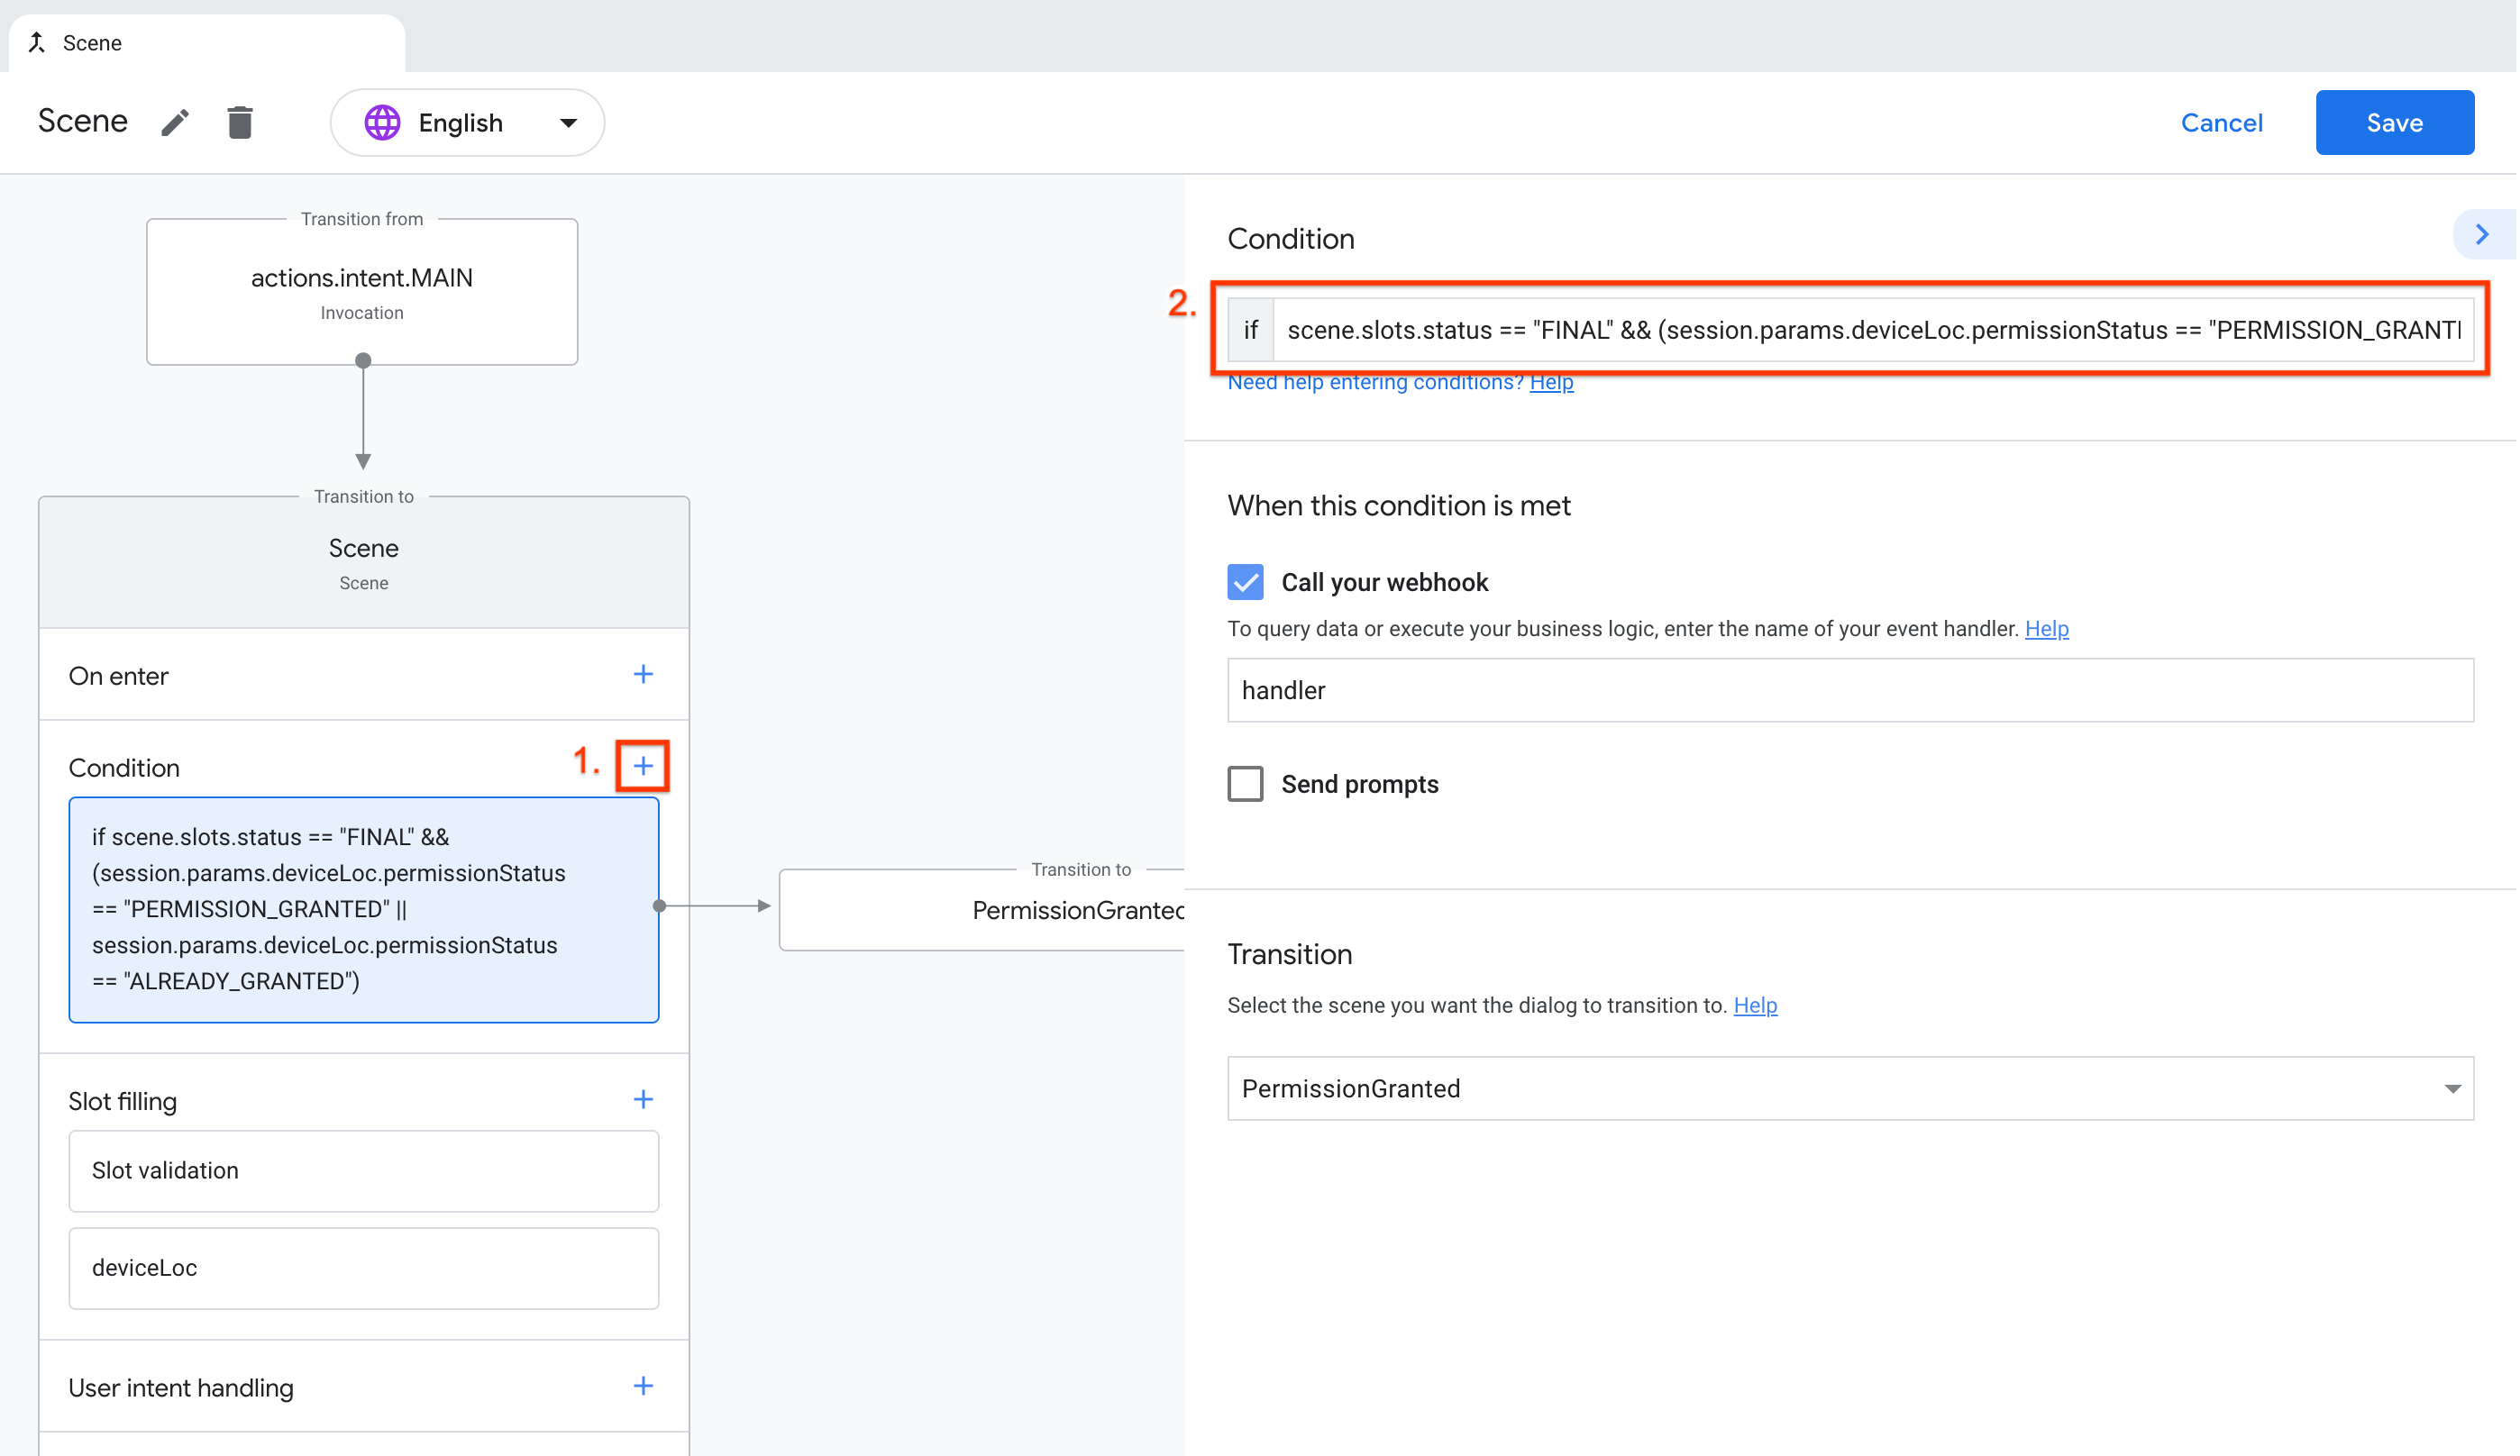
Task: Collapse the side panel with the chevron arrow
Action: [x=2481, y=235]
